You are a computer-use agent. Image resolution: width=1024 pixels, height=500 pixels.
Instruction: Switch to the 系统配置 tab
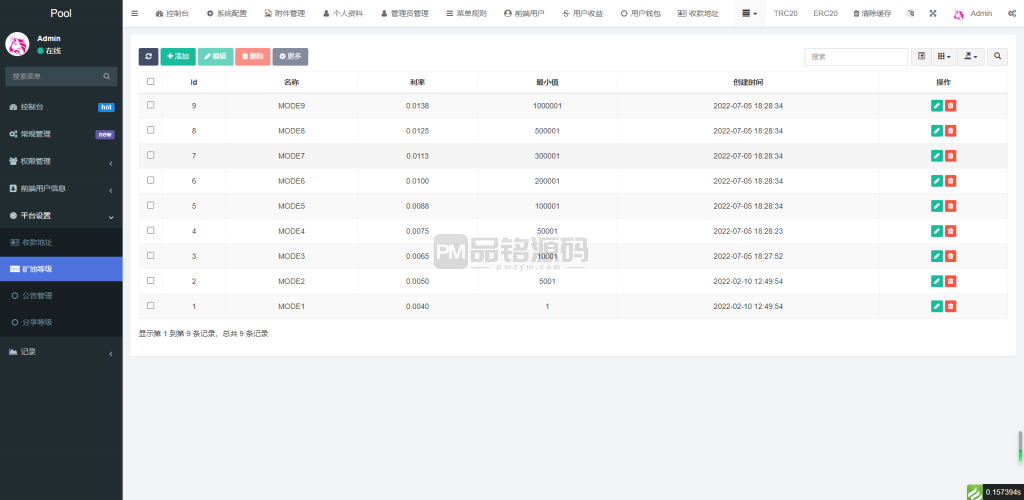(x=226, y=14)
